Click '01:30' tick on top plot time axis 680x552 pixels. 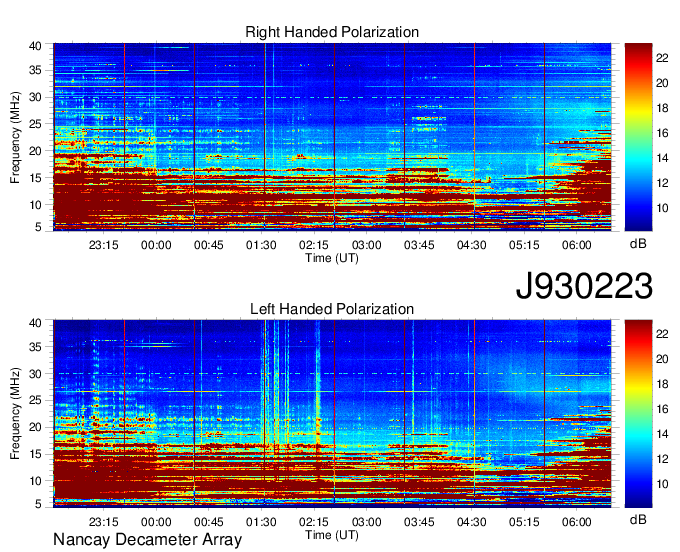(261, 245)
